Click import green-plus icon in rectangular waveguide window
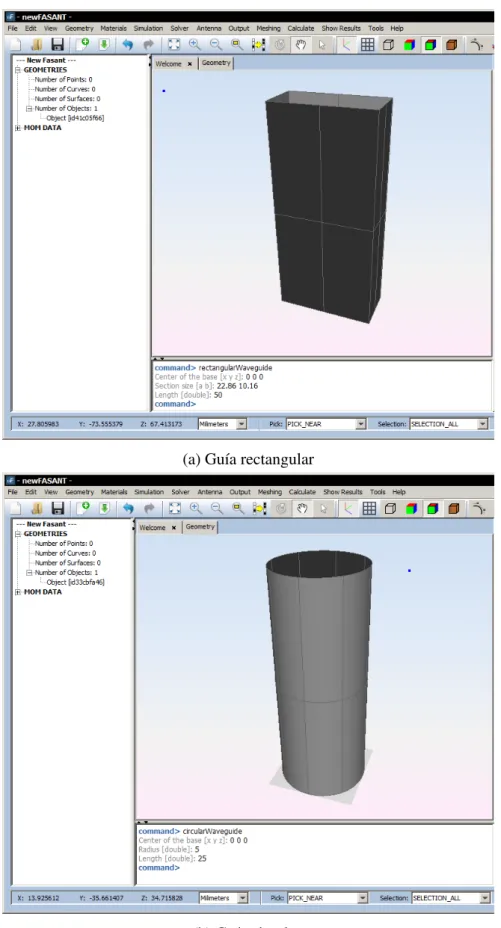 coord(82,44)
